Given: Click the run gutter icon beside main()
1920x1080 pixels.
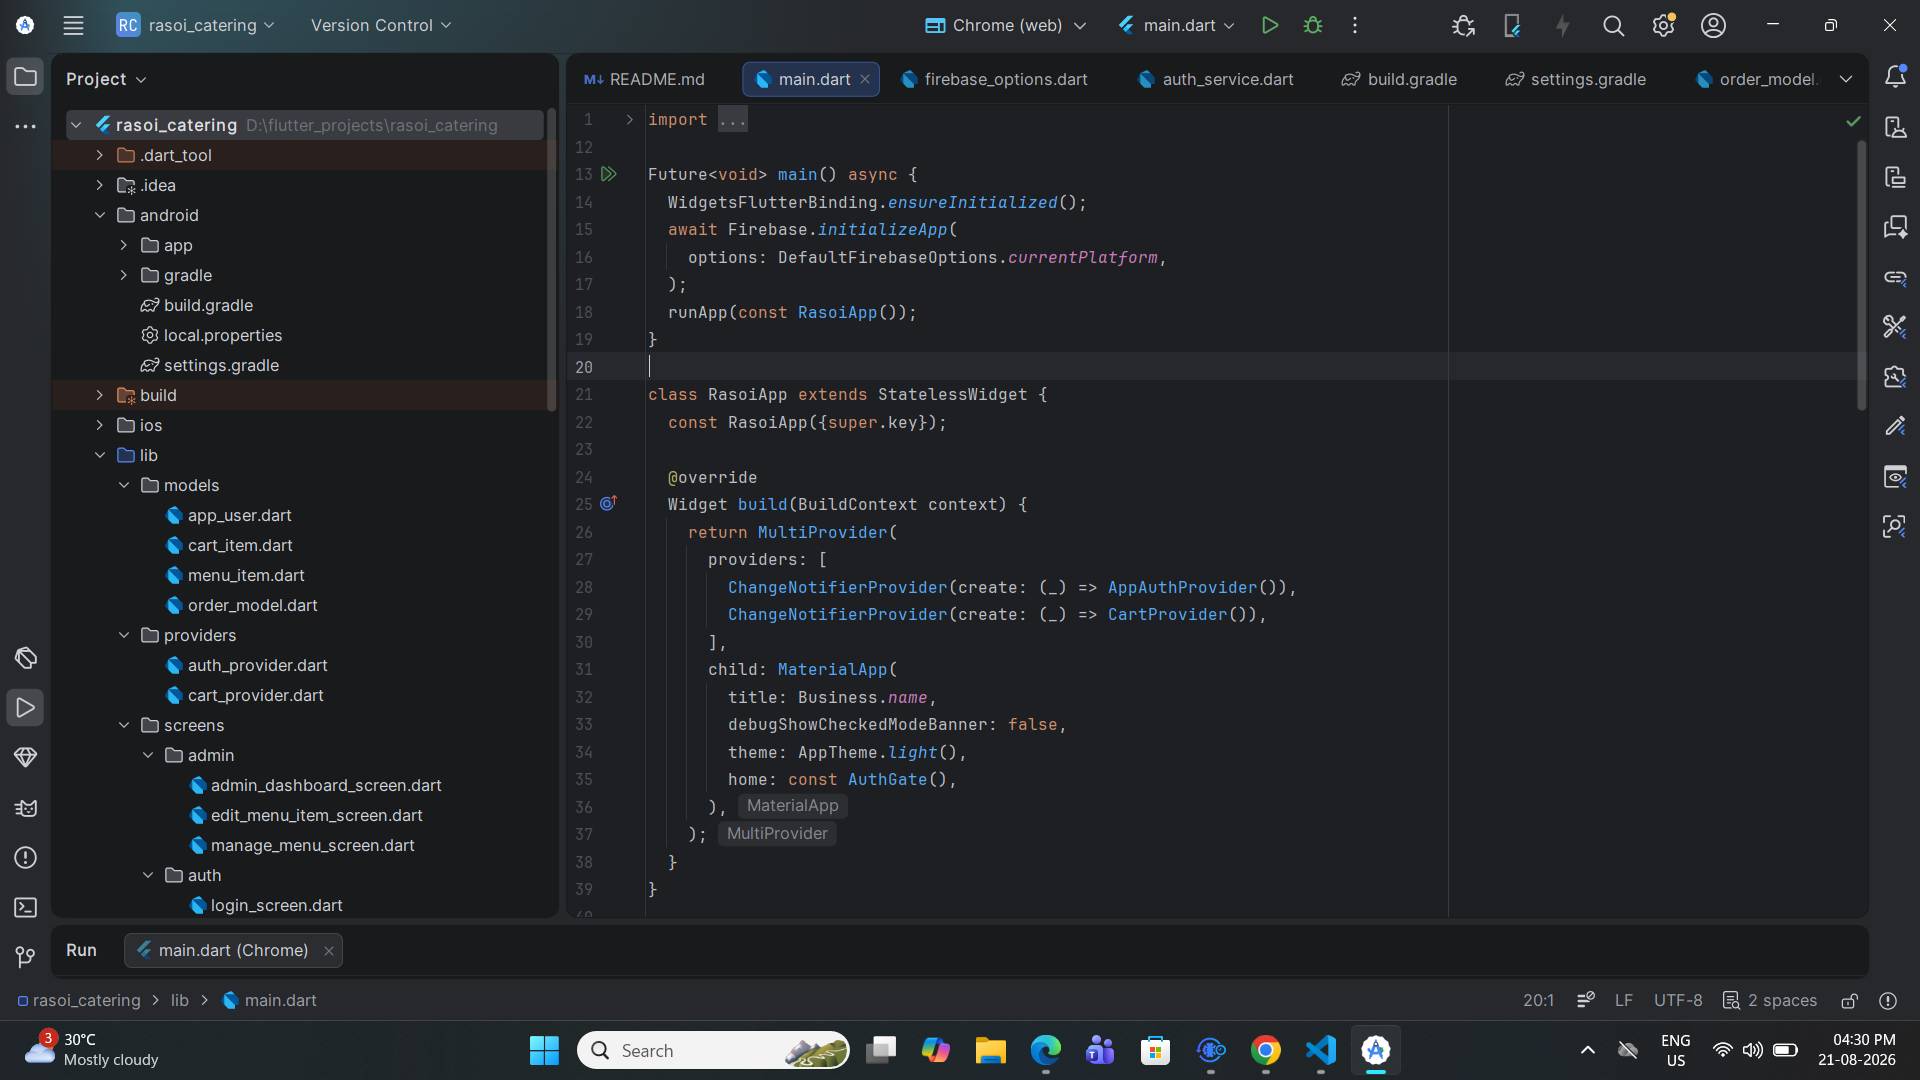Looking at the screenshot, I should pyautogui.click(x=608, y=175).
